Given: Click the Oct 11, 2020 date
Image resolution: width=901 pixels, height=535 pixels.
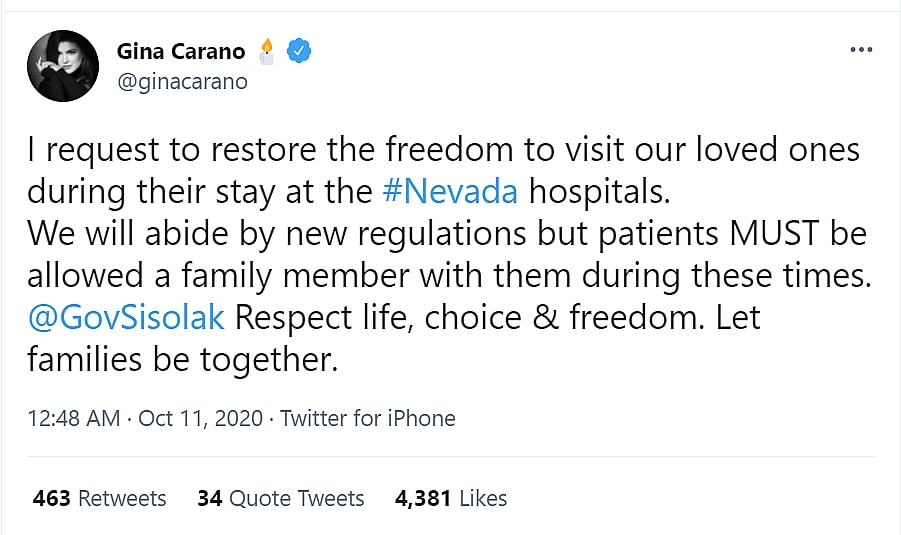Looking at the screenshot, I should tap(199, 418).
